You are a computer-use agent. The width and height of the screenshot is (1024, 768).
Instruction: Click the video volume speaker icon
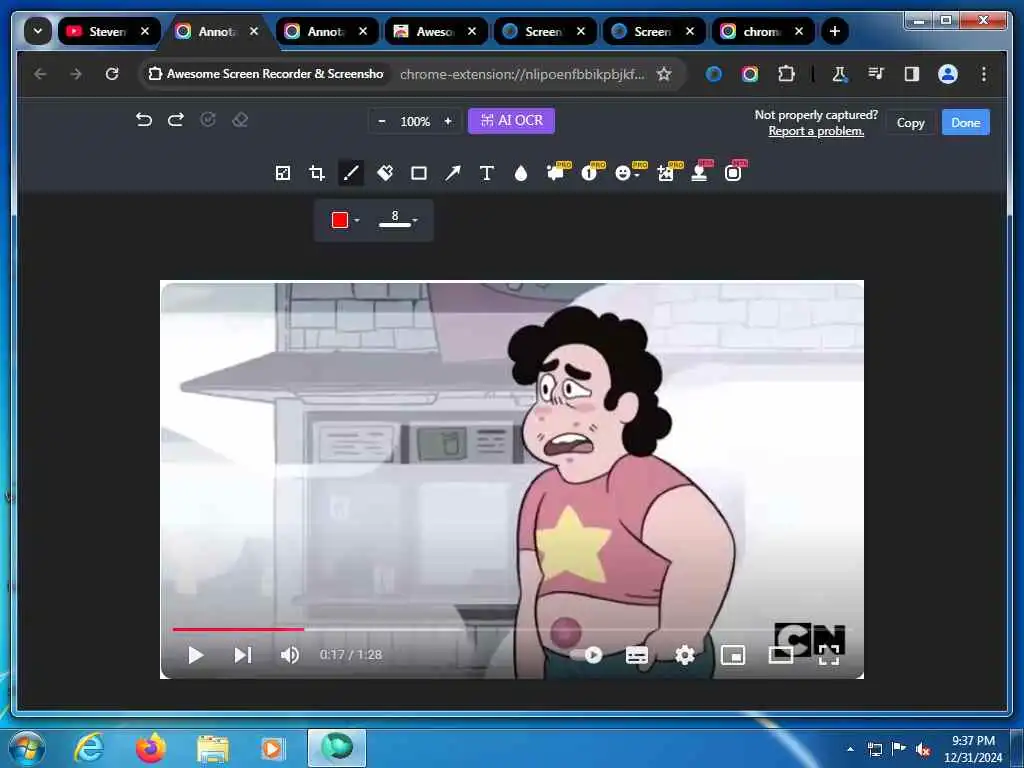point(290,655)
